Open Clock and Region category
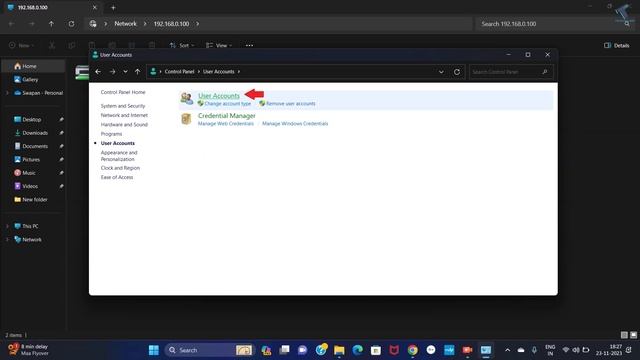Viewport: 640px width, 360px height. (120, 168)
